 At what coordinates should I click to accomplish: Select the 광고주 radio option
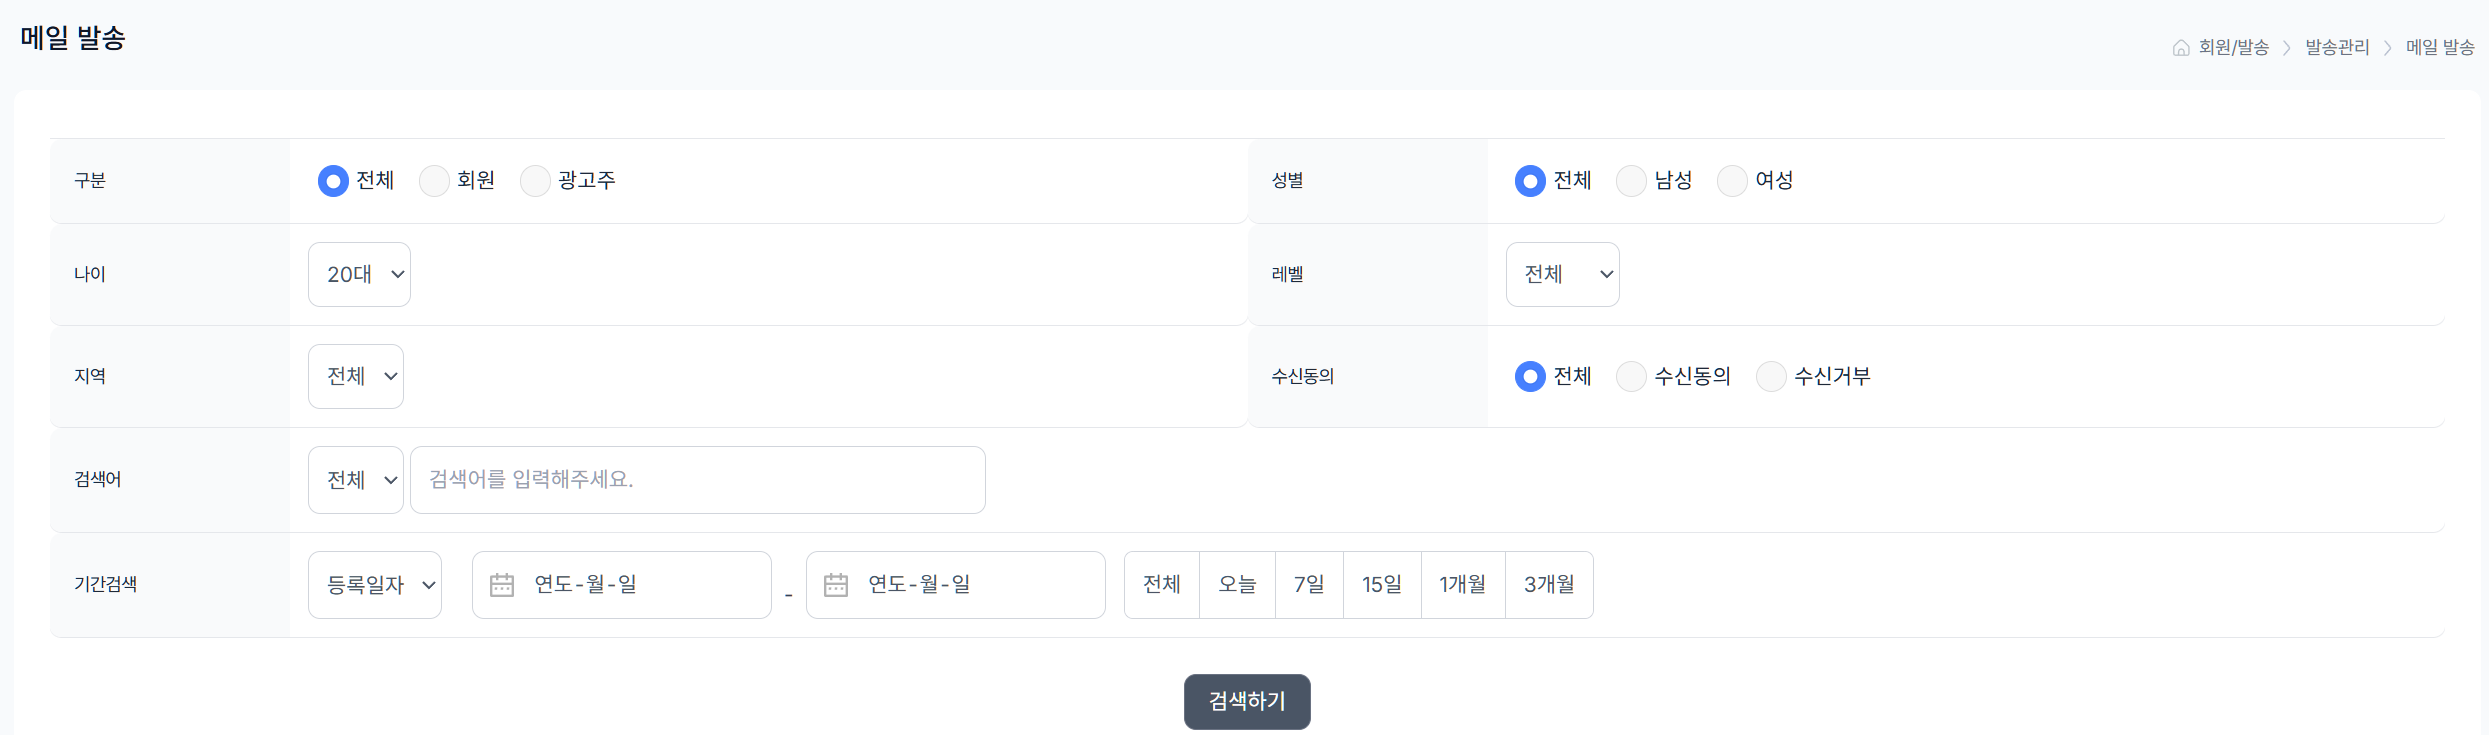click(x=535, y=181)
